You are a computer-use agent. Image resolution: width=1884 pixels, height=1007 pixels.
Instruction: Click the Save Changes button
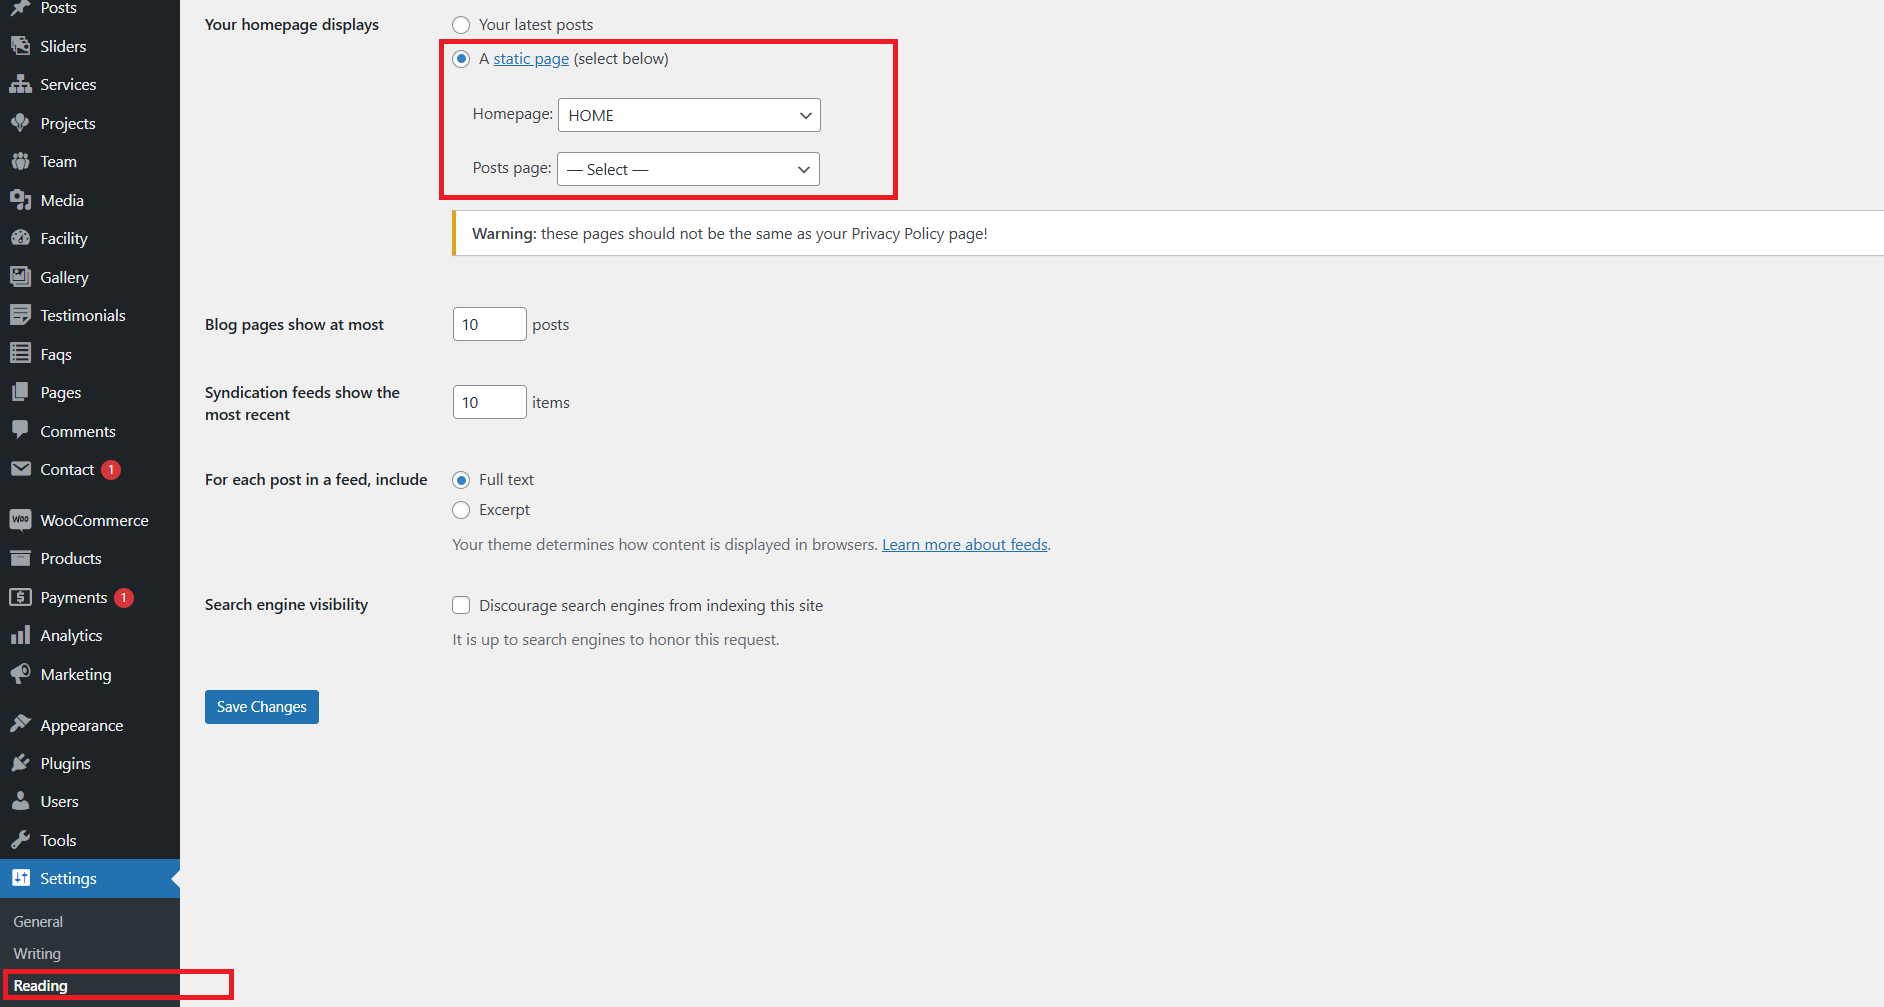click(x=261, y=707)
